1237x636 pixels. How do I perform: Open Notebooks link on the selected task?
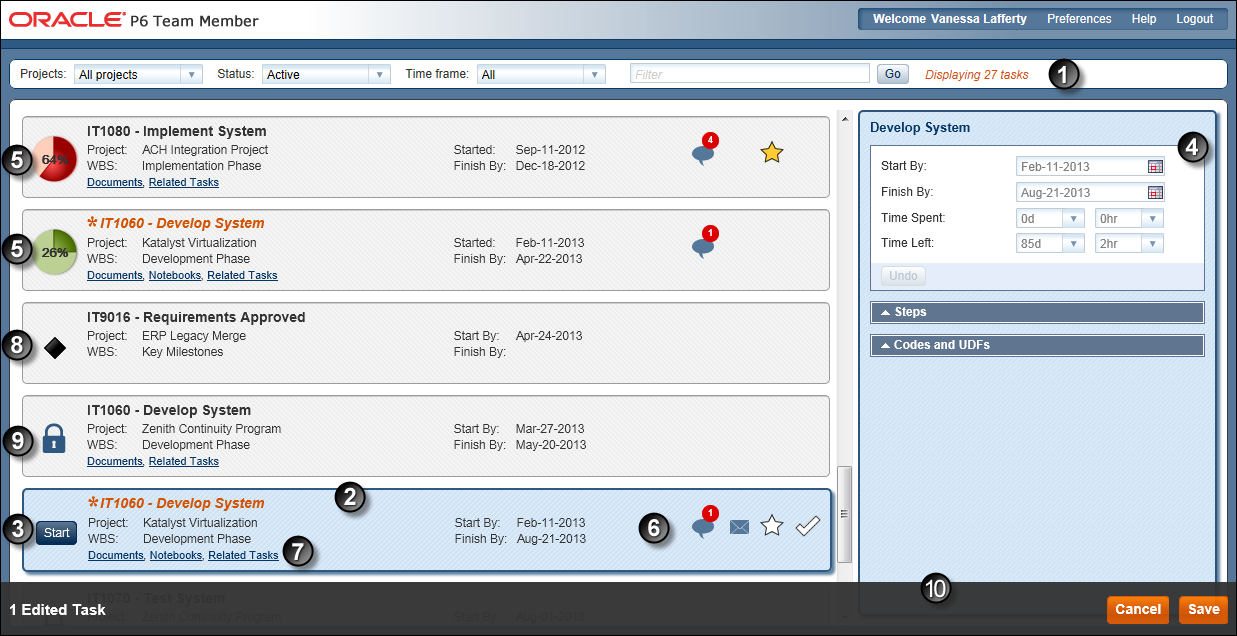[176, 555]
